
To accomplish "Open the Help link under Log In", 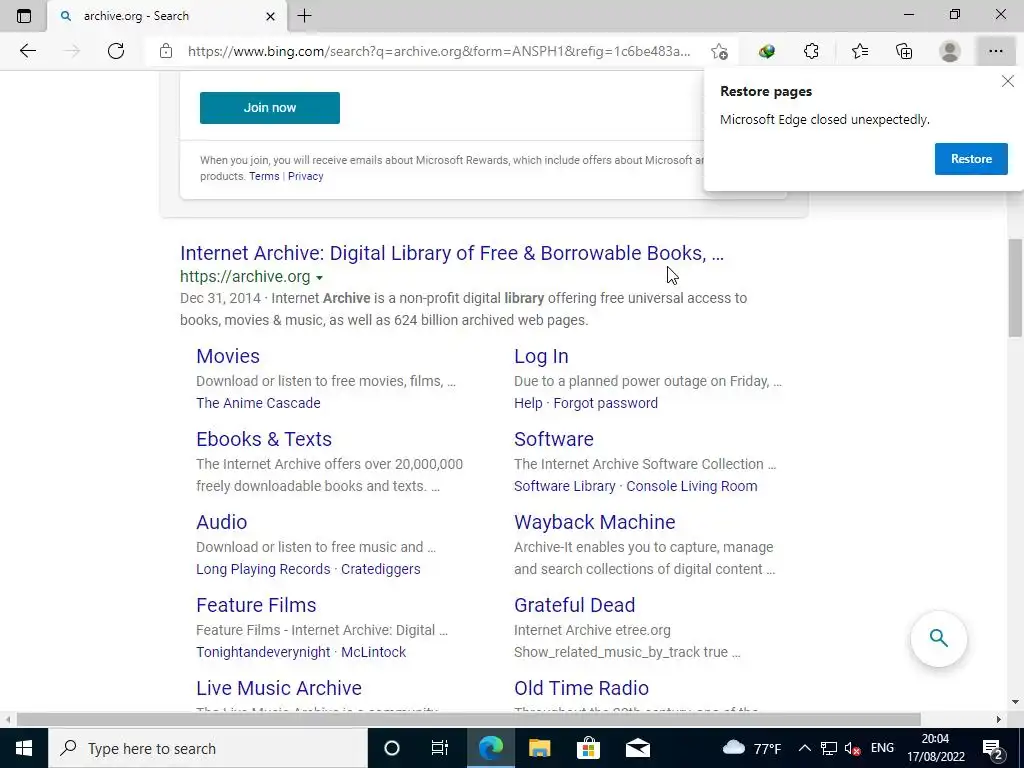I will pyautogui.click(x=528, y=403).
